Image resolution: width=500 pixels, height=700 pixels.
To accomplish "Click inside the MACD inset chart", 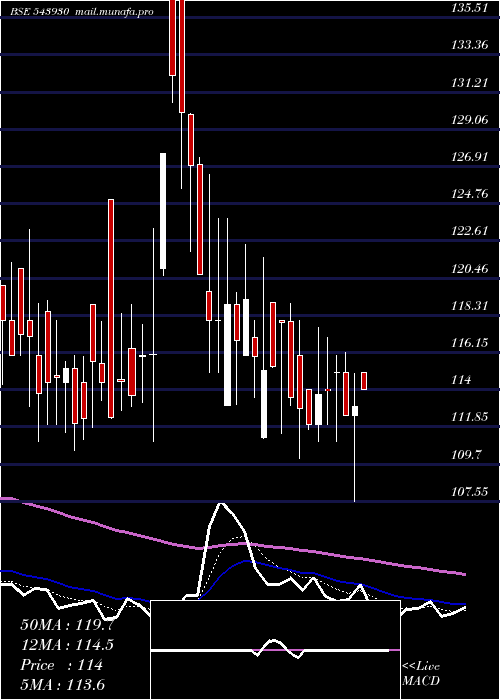I will coord(275,650).
